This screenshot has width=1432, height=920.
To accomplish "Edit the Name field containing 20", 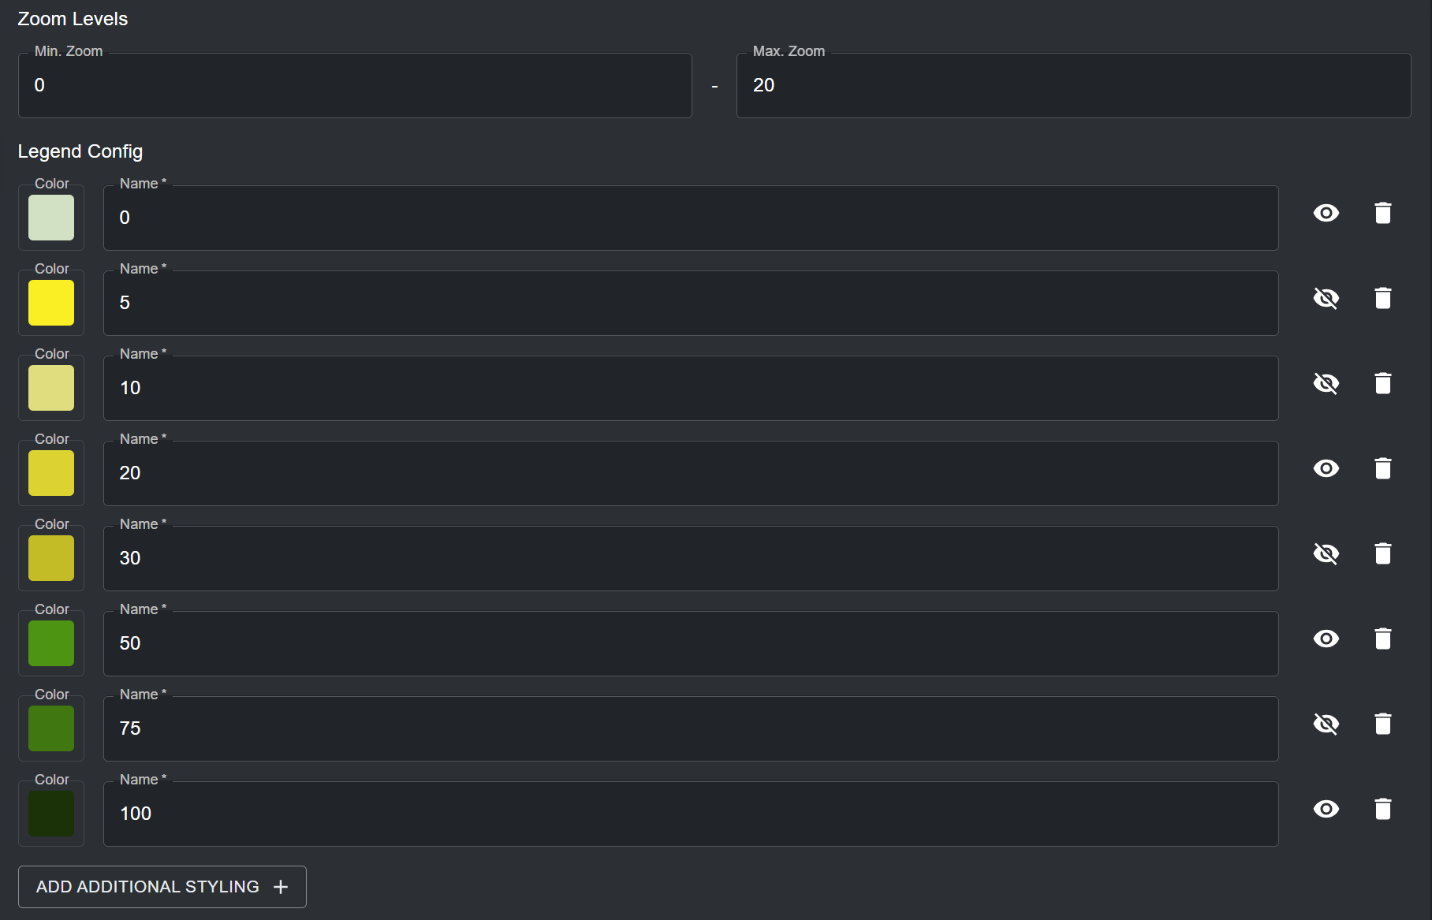I will click(x=690, y=473).
